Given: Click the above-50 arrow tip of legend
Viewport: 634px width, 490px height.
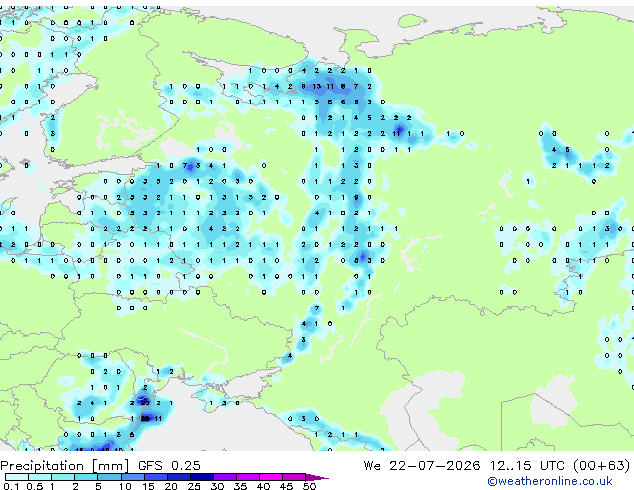Looking at the screenshot, I should pyautogui.click(x=317, y=477).
